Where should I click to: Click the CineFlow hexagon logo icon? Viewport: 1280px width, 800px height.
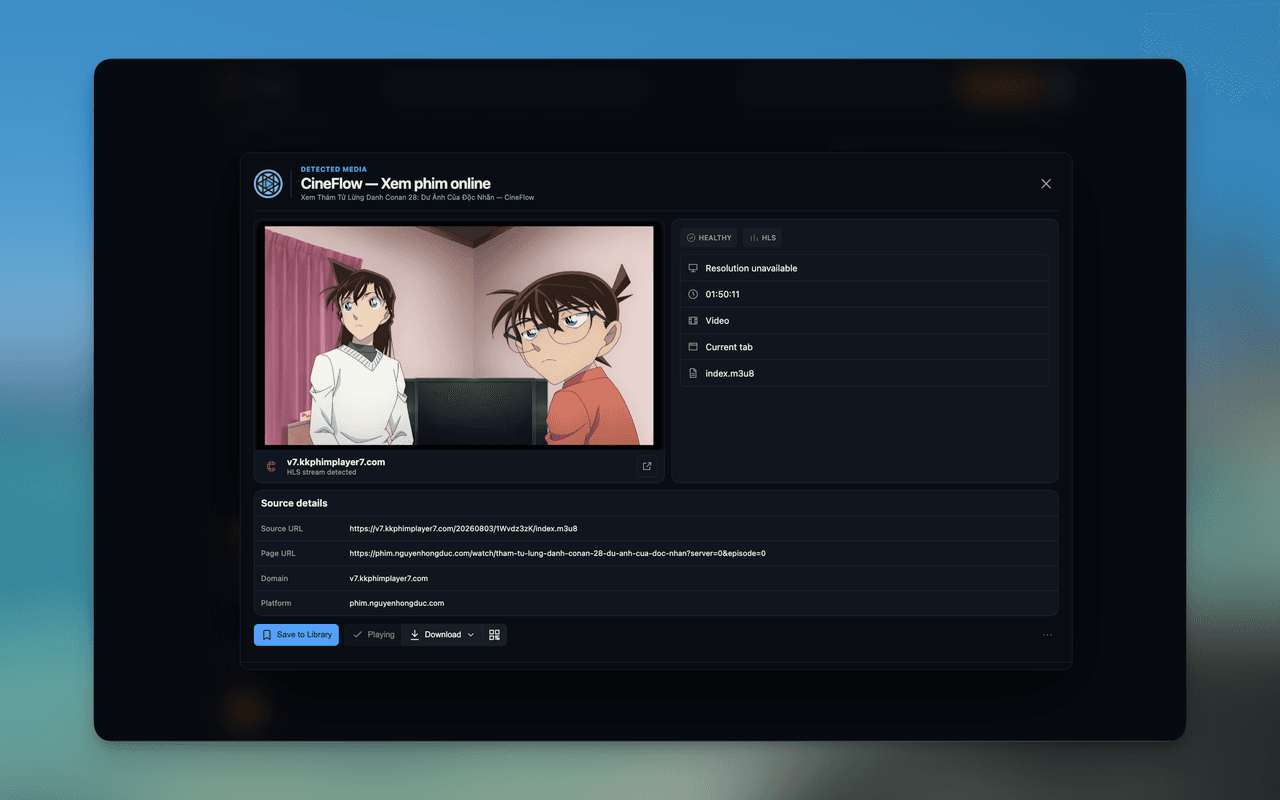pyautogui.click(x=268, y=184)
